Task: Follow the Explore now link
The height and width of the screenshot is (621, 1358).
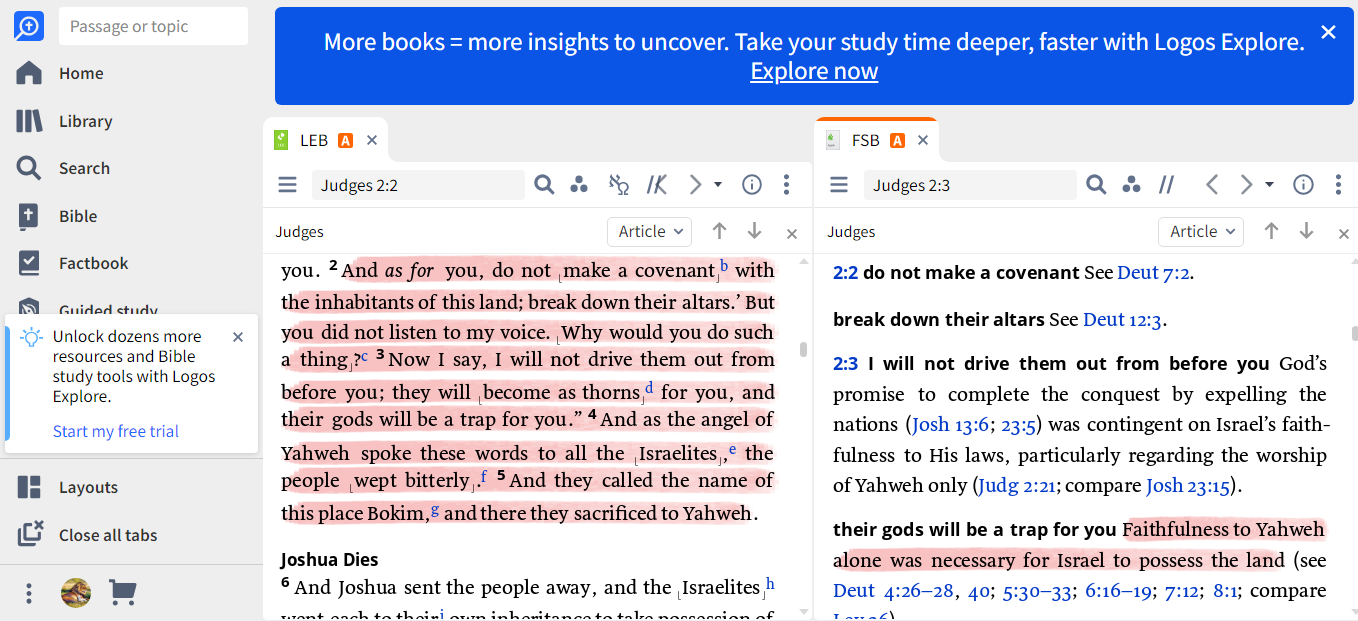Action: [x=814, y=71]
